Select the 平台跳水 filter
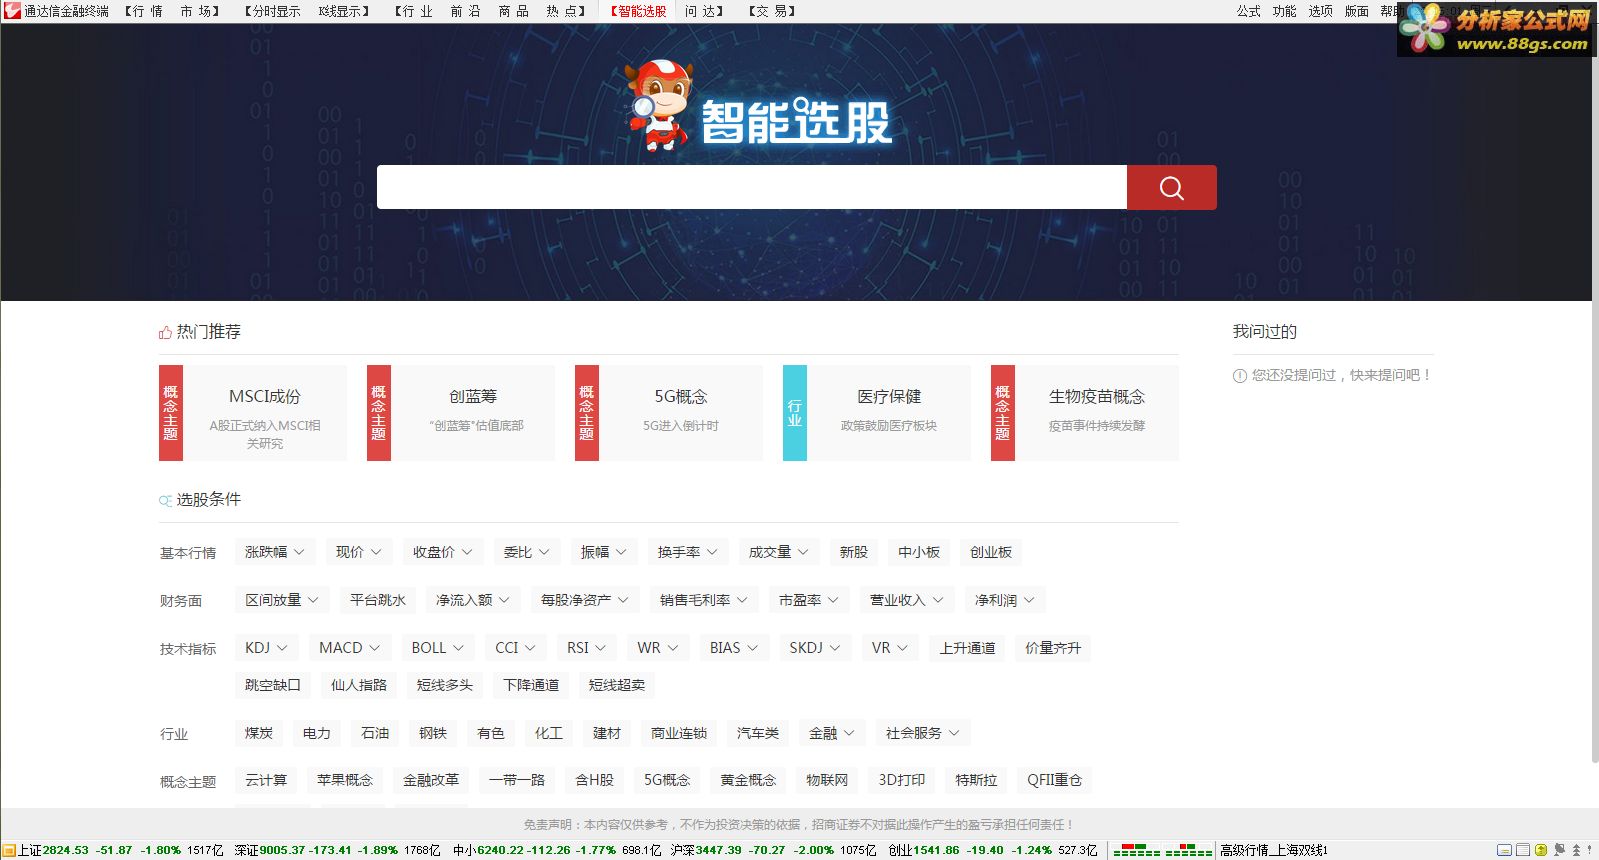Viewport: 1599px width, 860px height. tap(378, 600)
